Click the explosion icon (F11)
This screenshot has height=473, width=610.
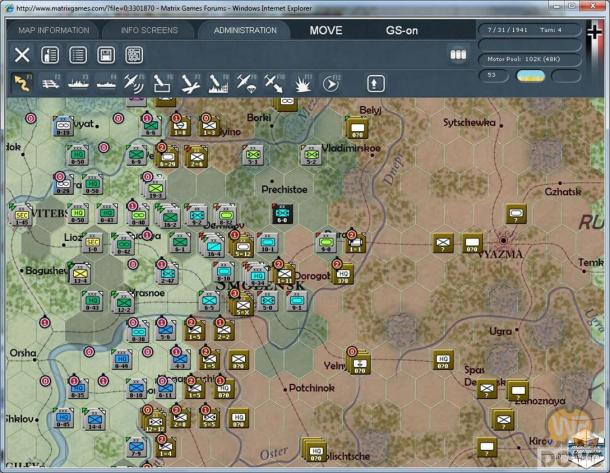coord(303,83)
